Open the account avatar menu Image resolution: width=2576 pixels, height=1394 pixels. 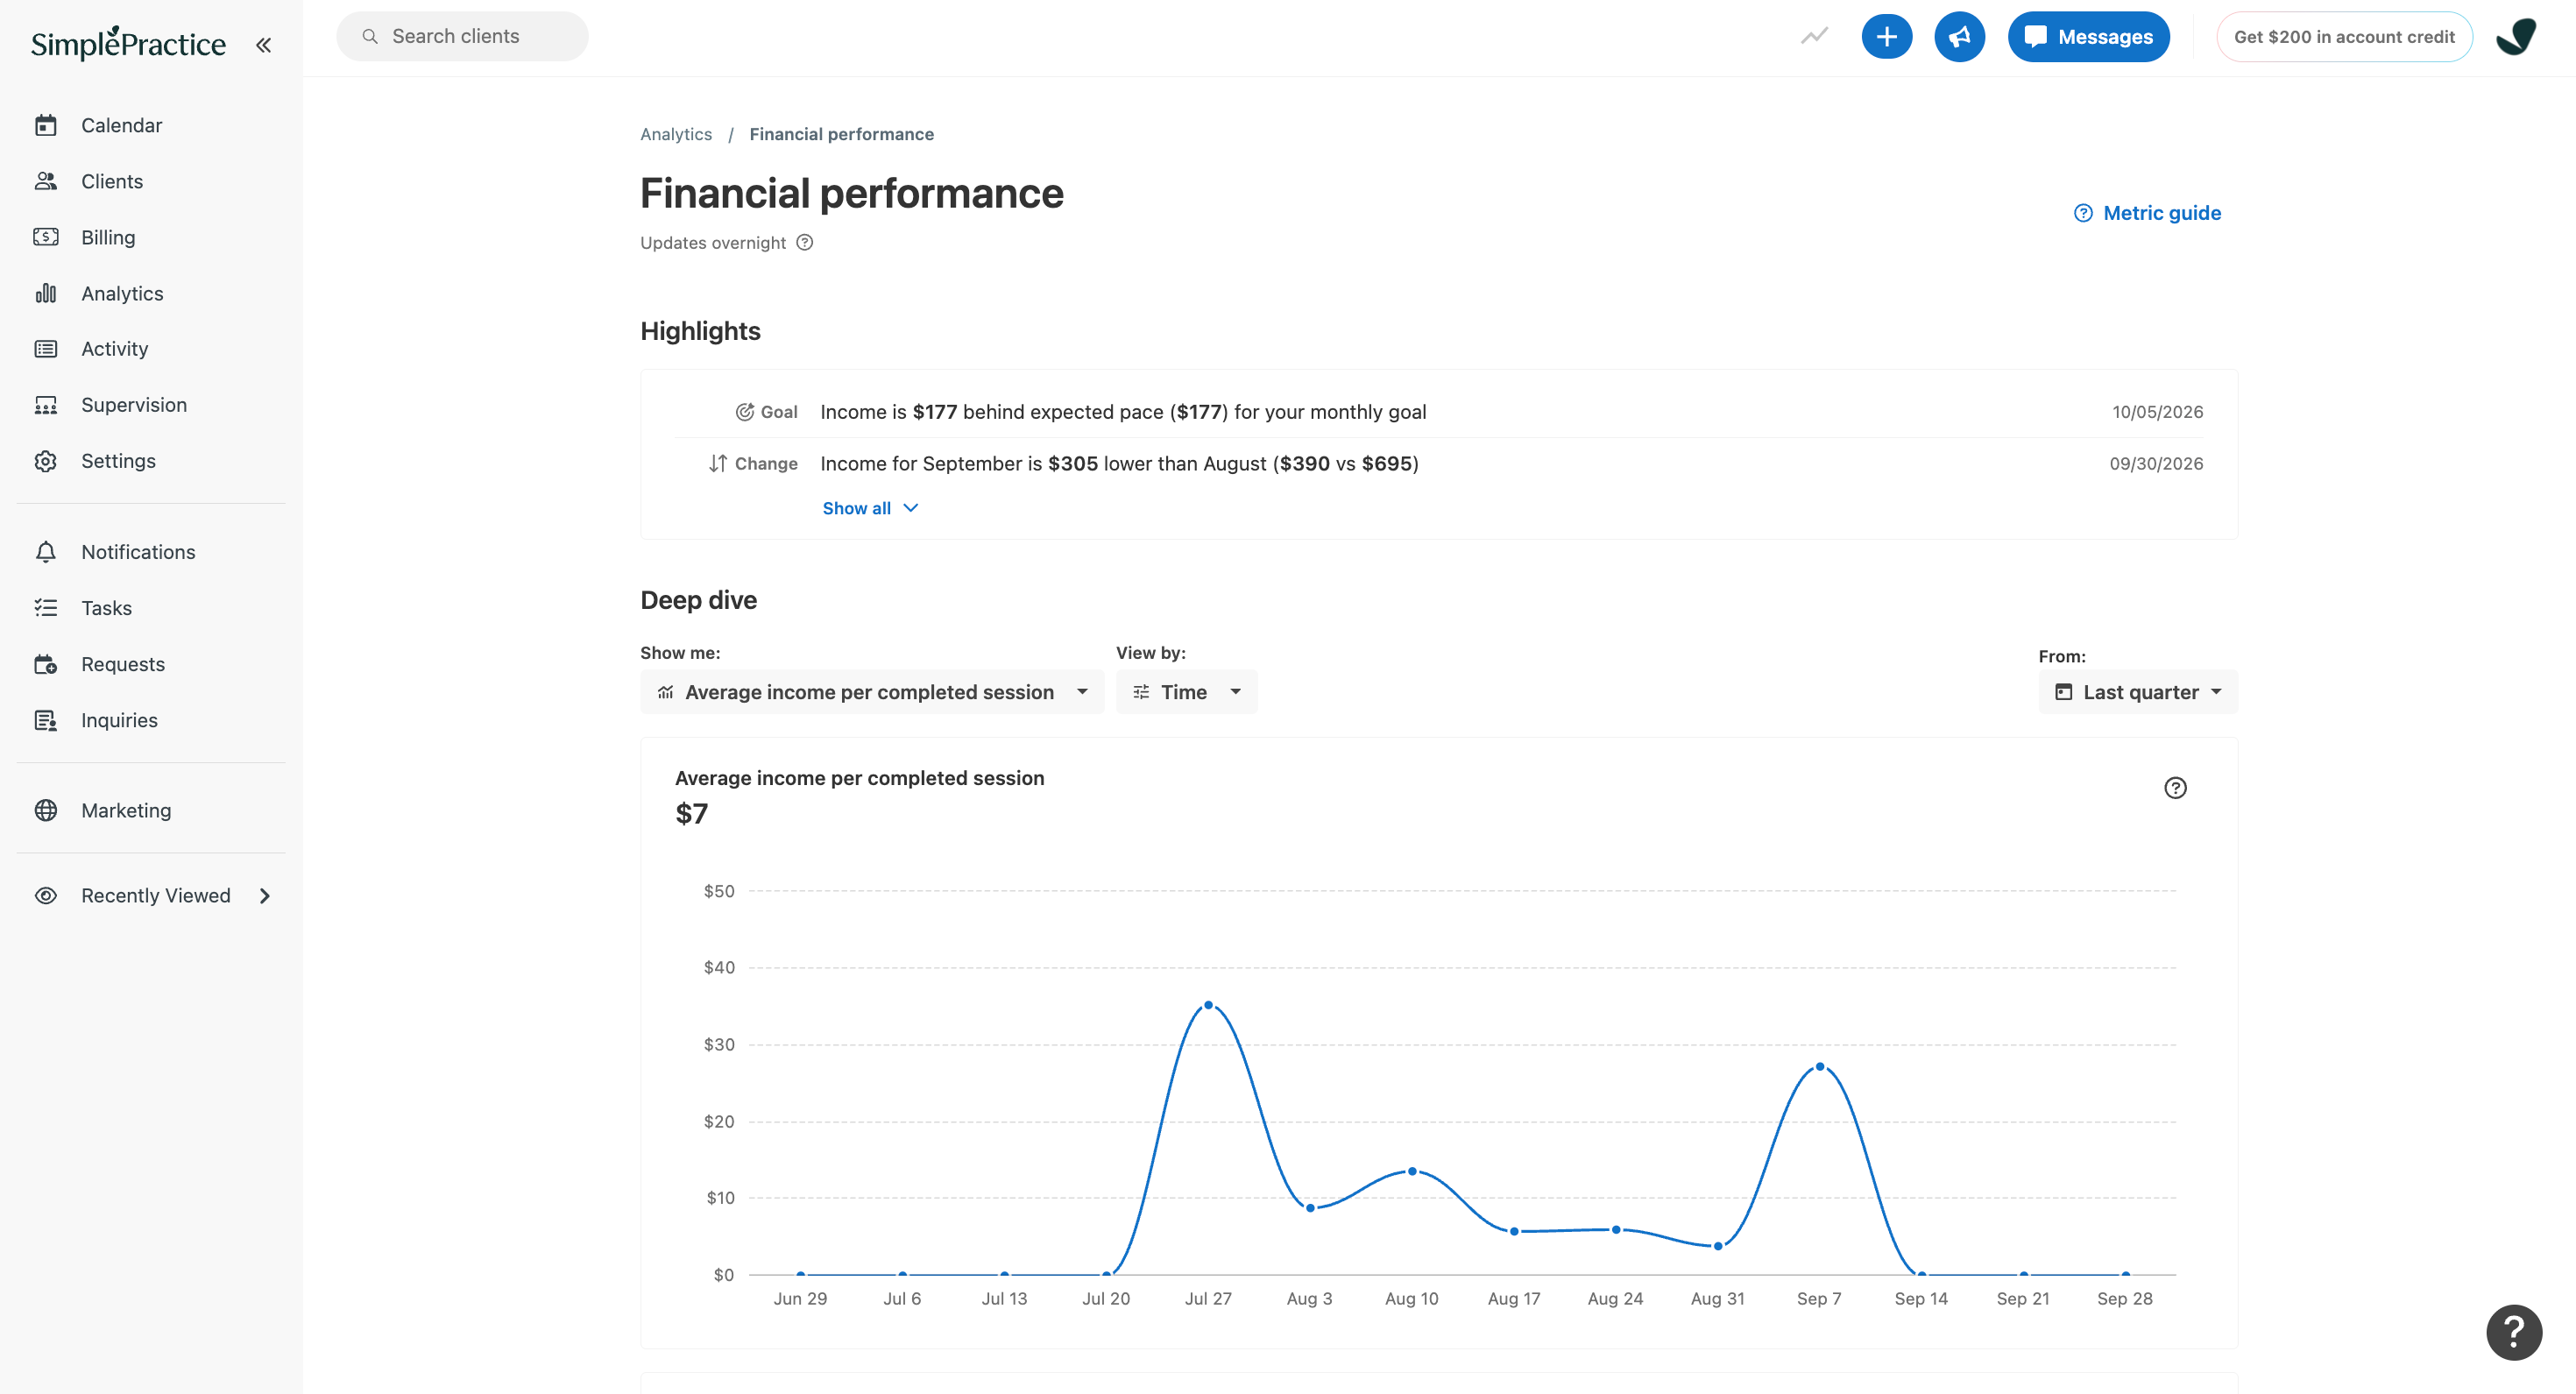click(2516, 37)
